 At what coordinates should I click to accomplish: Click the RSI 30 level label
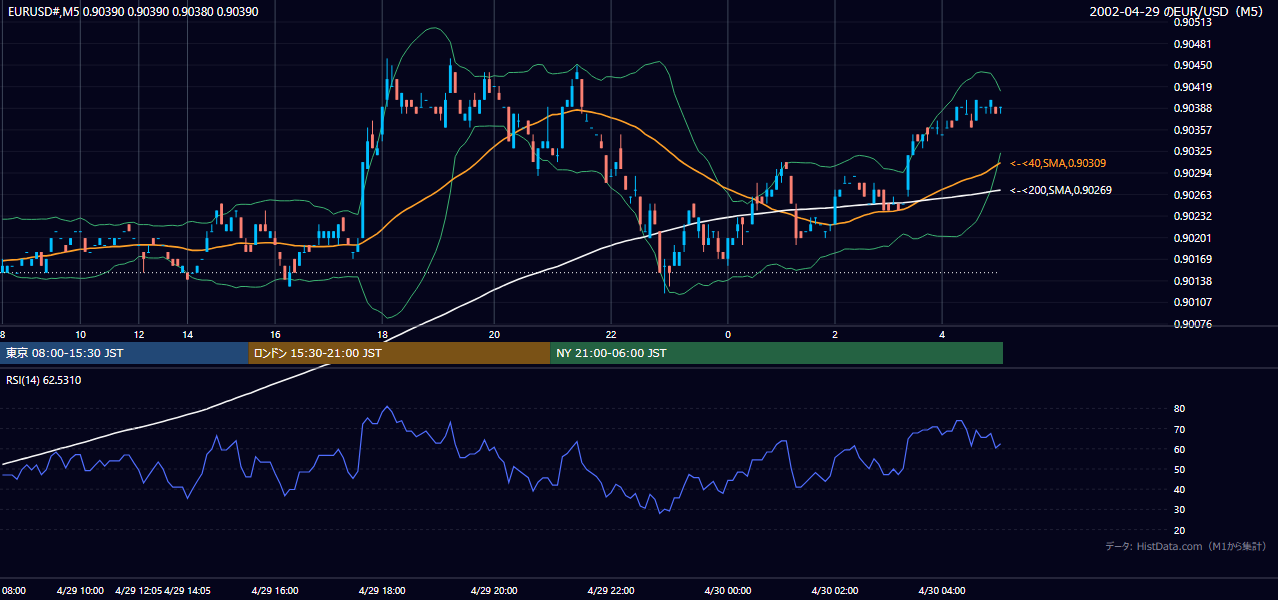(x=1179, y=510)
